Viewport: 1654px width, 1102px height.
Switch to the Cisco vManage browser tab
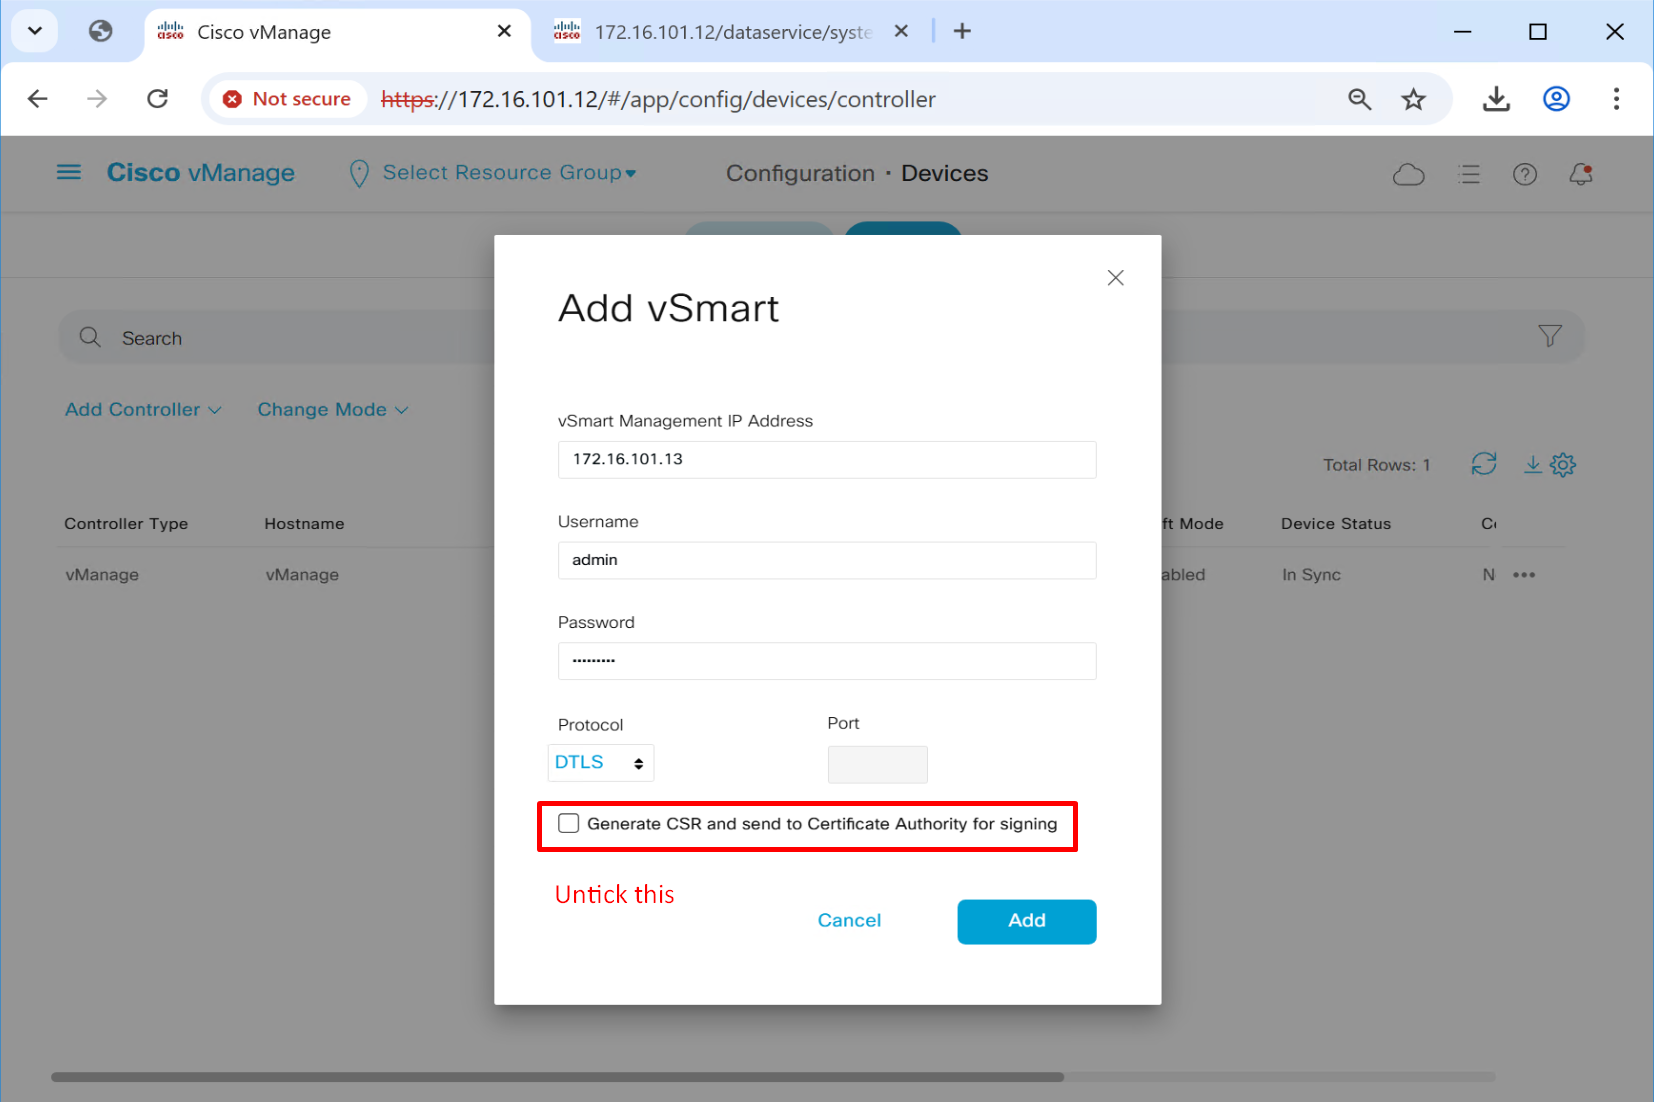pos(336,32)
